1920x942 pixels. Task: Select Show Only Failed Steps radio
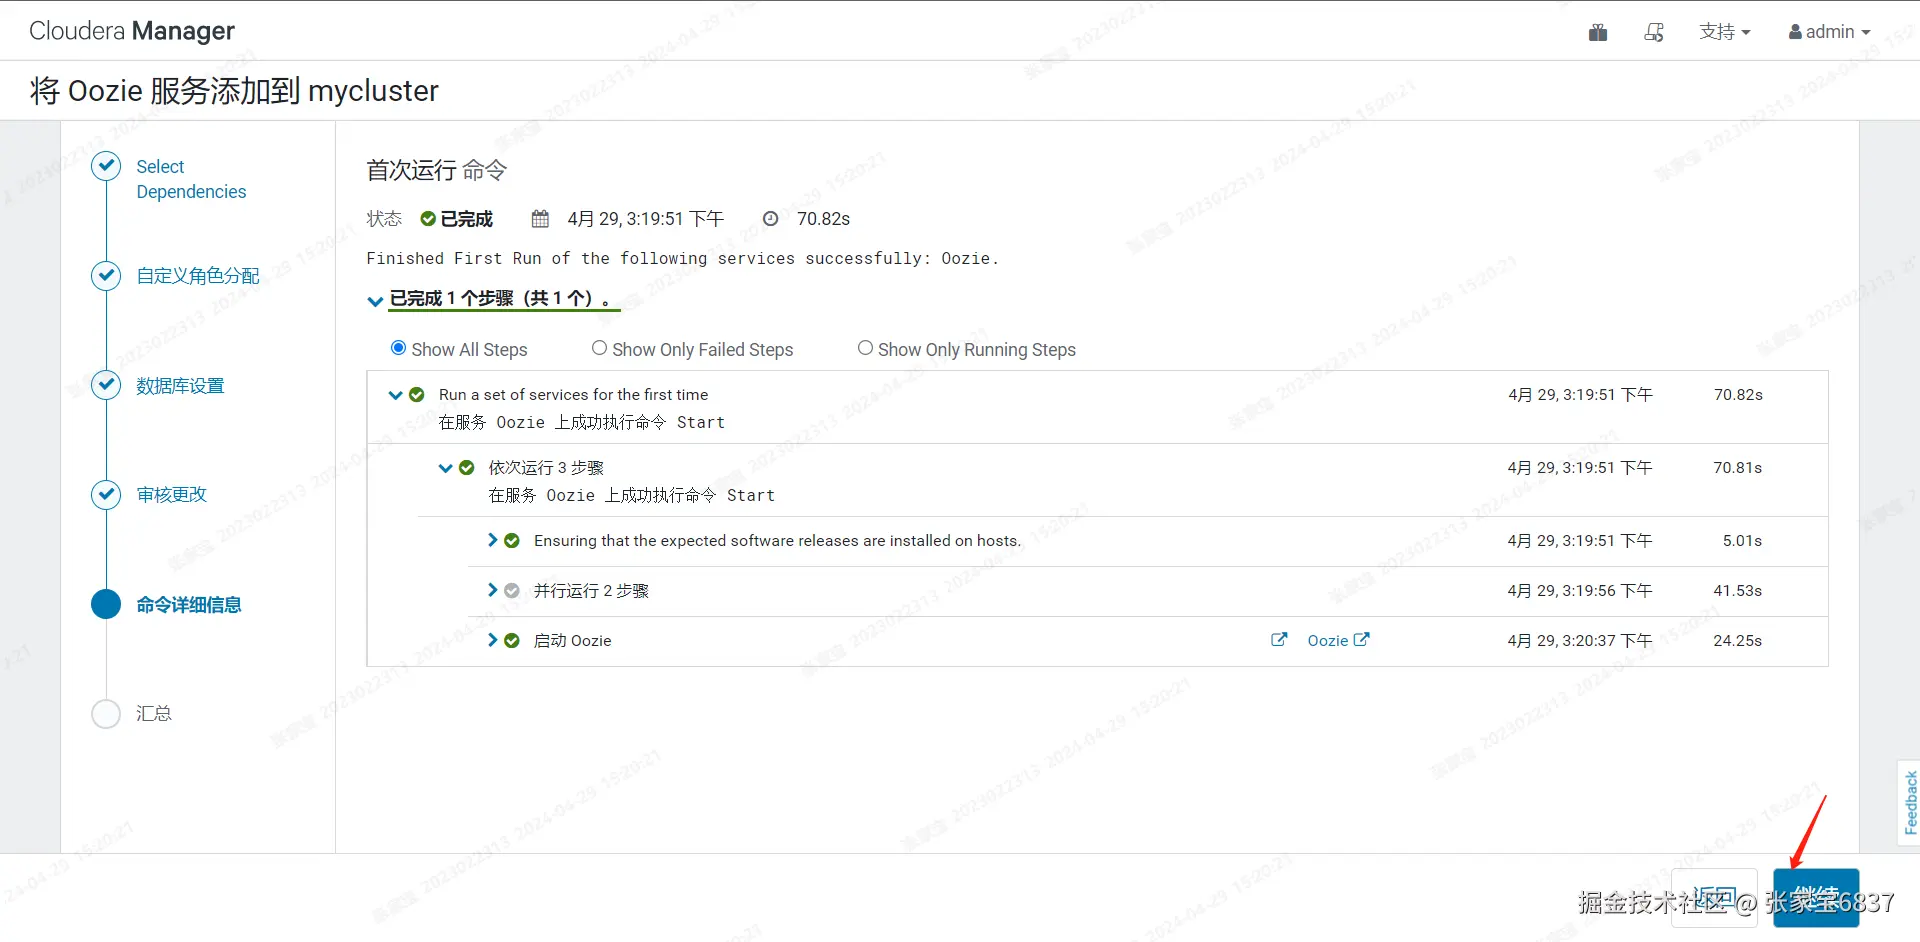pyautogui.click(x=599, y=348)
